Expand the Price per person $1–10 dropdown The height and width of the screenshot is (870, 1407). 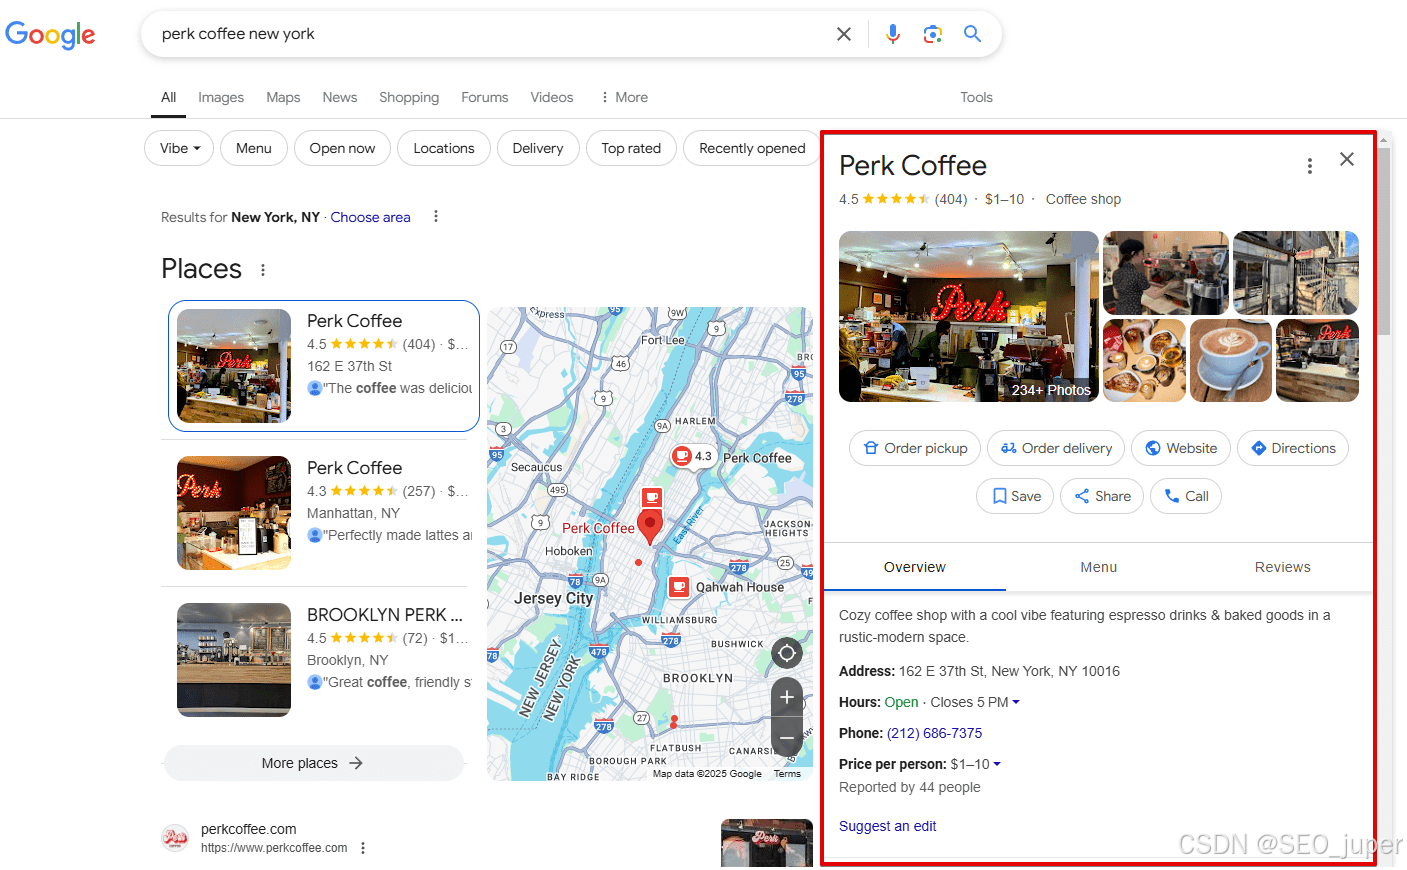point(997,764)
